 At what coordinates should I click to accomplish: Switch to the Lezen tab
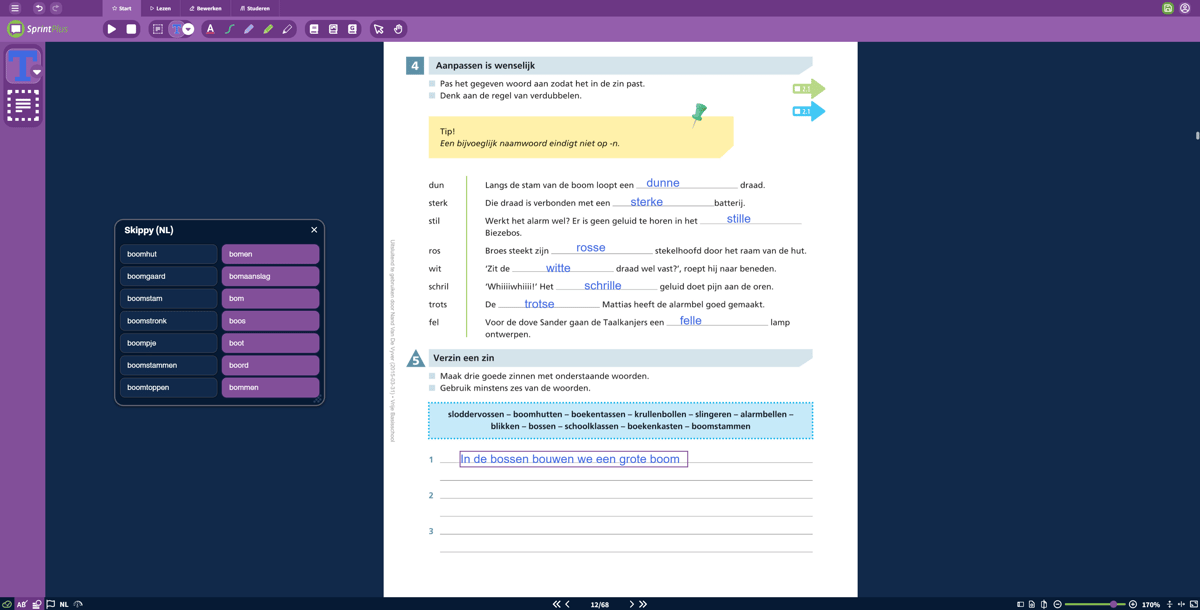pyautogui.click(x=160, y=8)
